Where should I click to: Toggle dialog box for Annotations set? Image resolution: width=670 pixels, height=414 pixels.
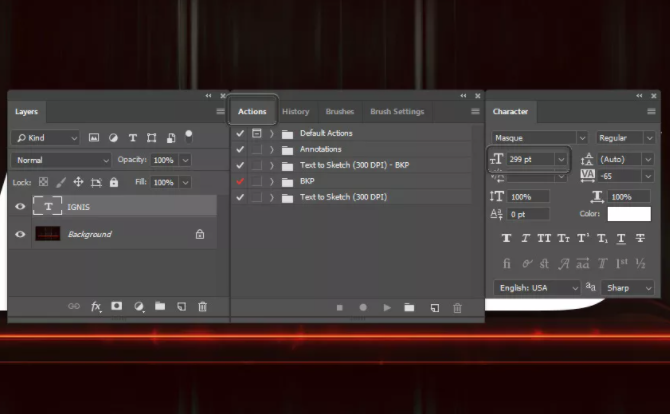(256, 149)
